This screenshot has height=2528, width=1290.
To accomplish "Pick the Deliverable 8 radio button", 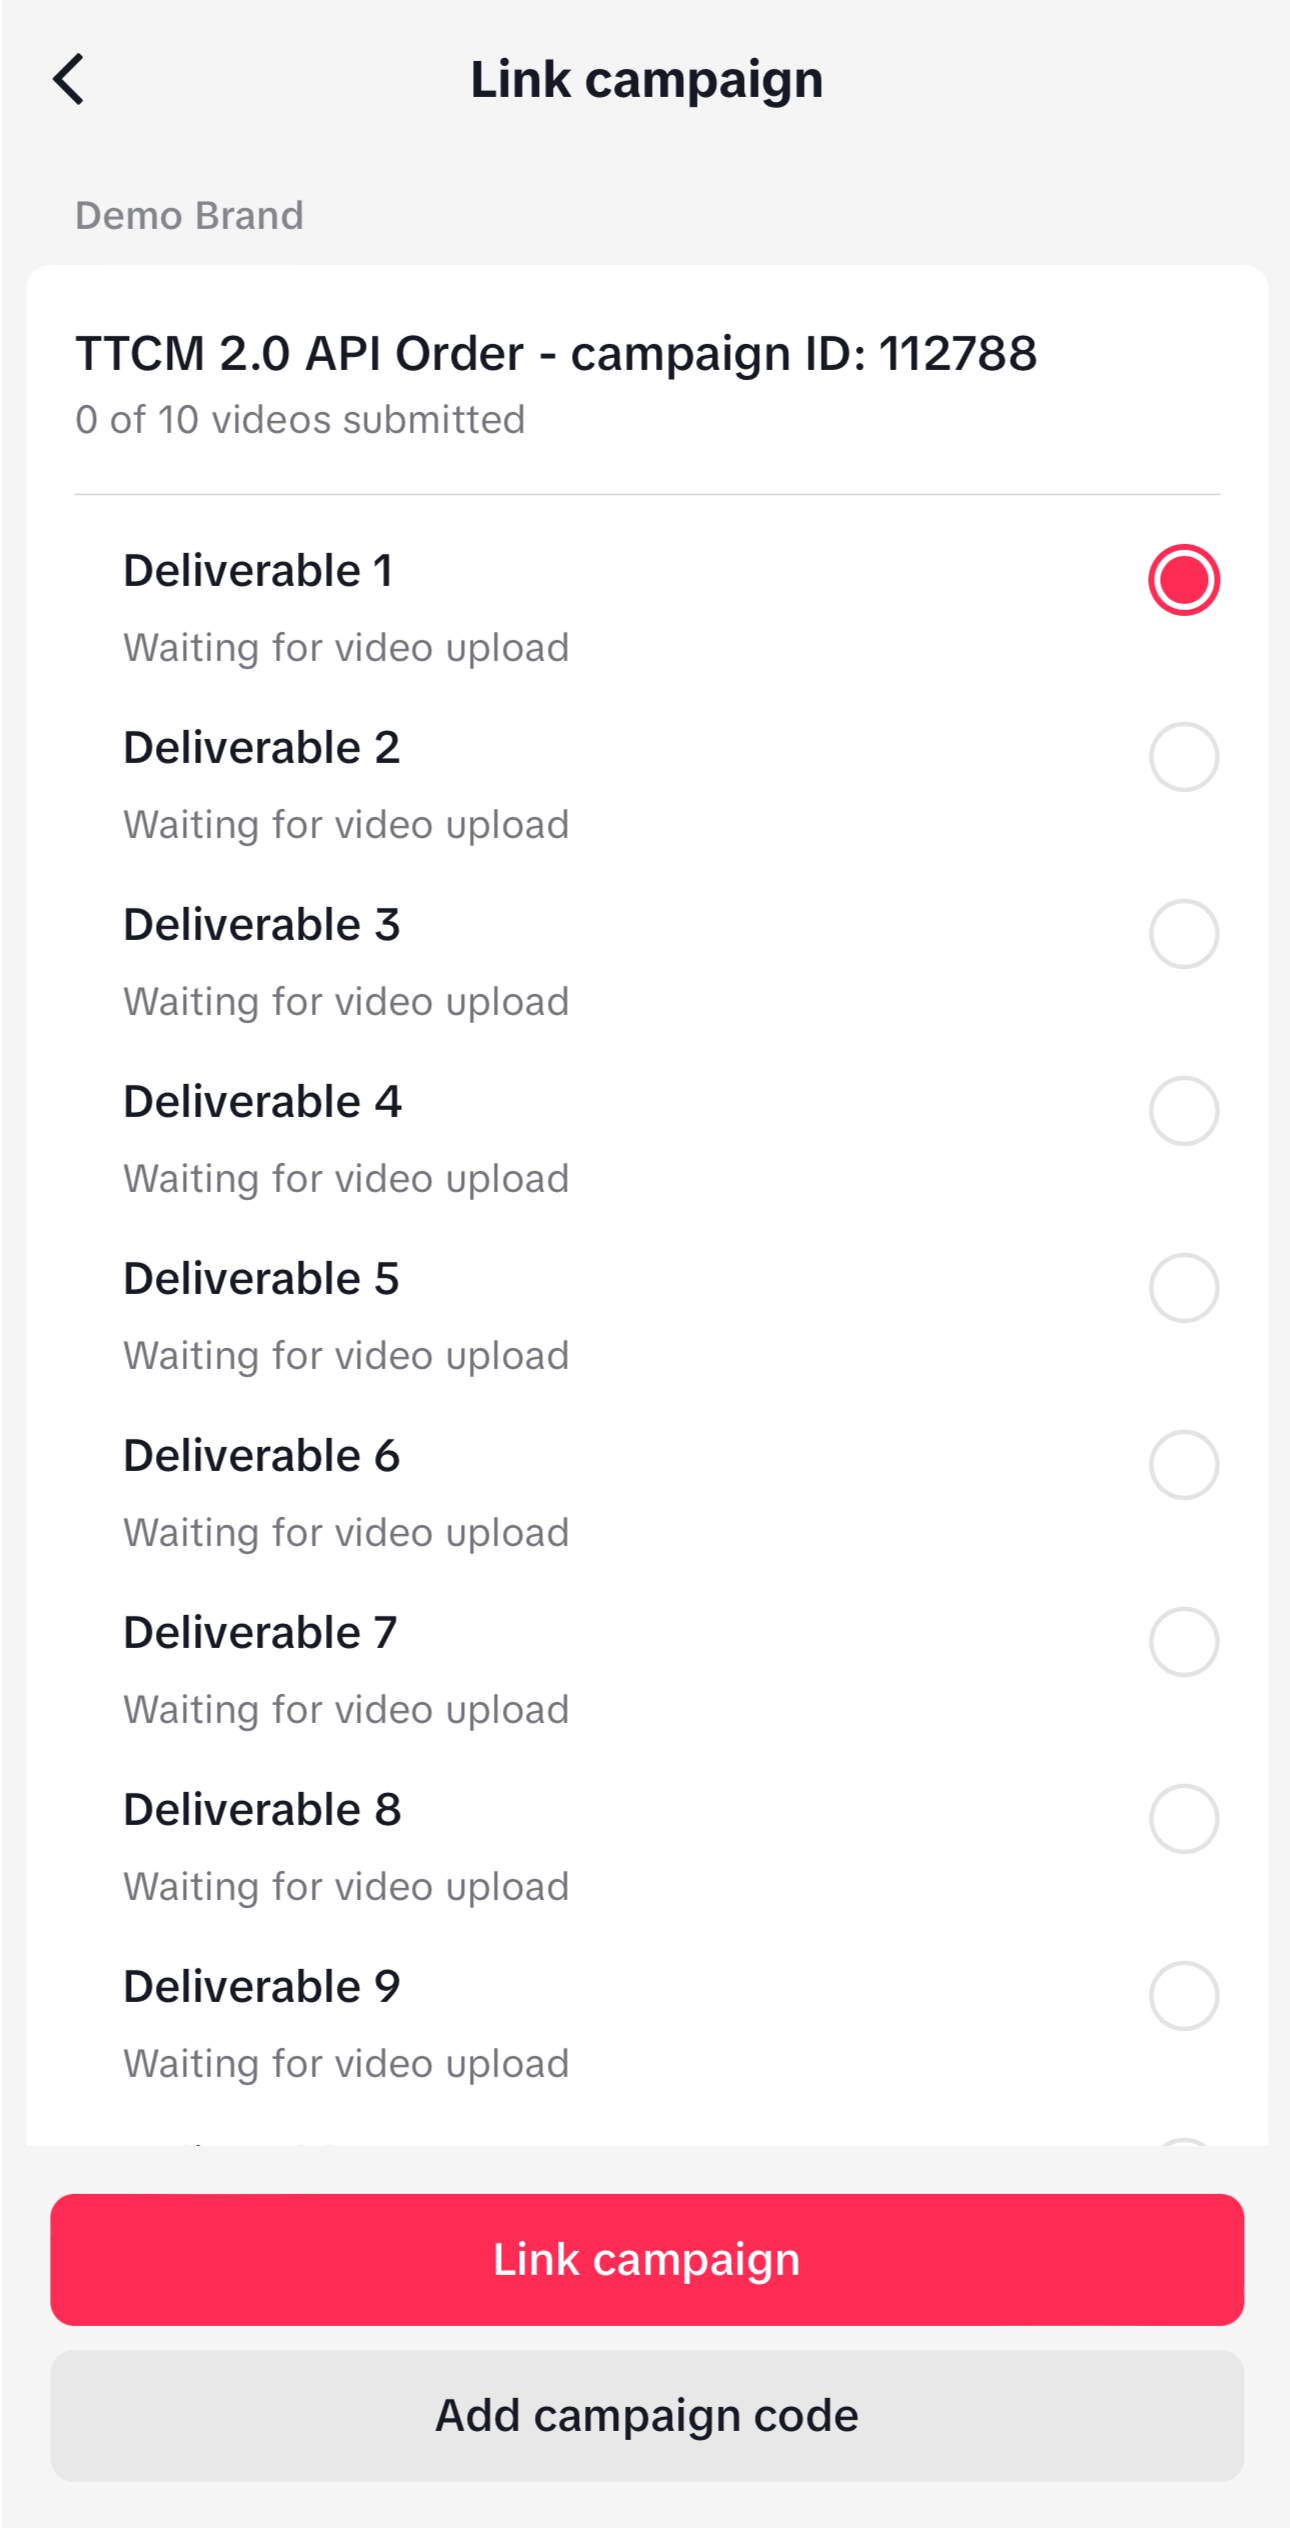I will pos(1183,1819).
